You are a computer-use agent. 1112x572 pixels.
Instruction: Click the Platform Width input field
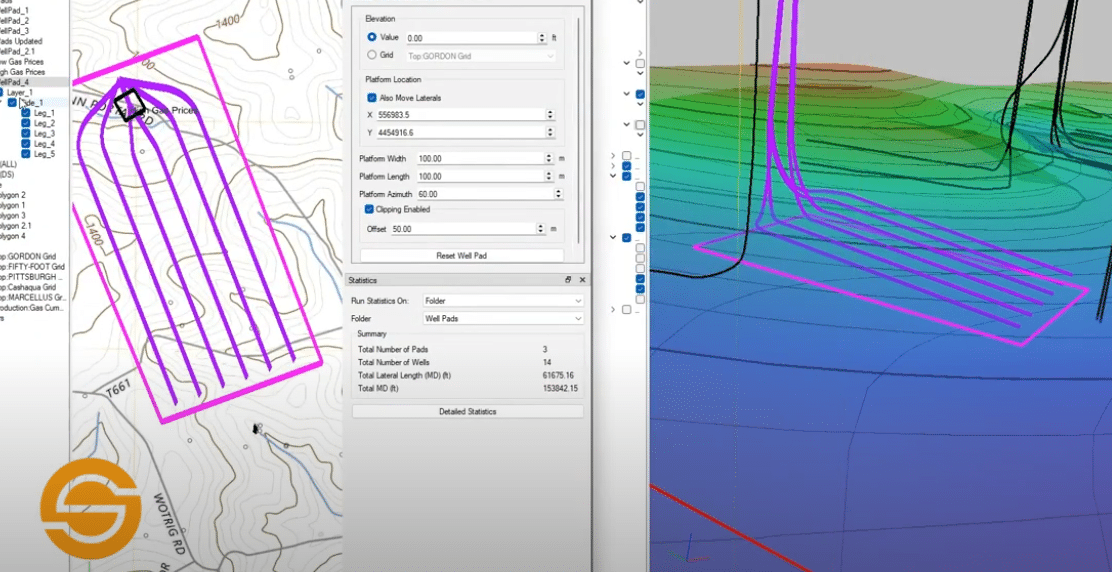(479, 159)
